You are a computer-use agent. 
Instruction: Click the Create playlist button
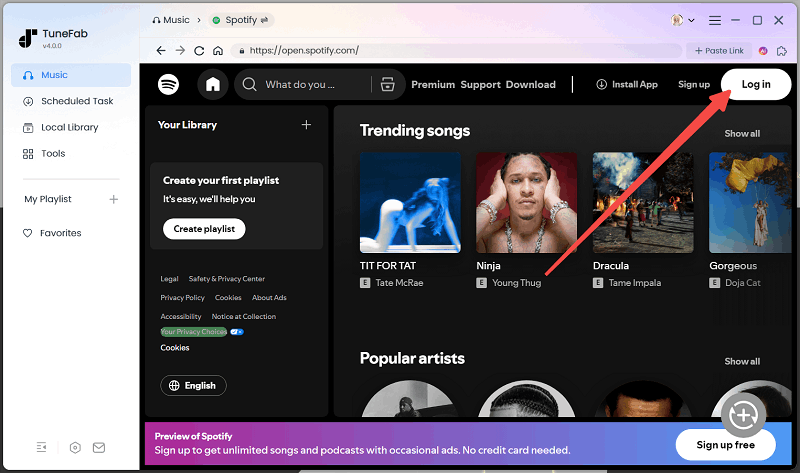(x=204, y=228)
